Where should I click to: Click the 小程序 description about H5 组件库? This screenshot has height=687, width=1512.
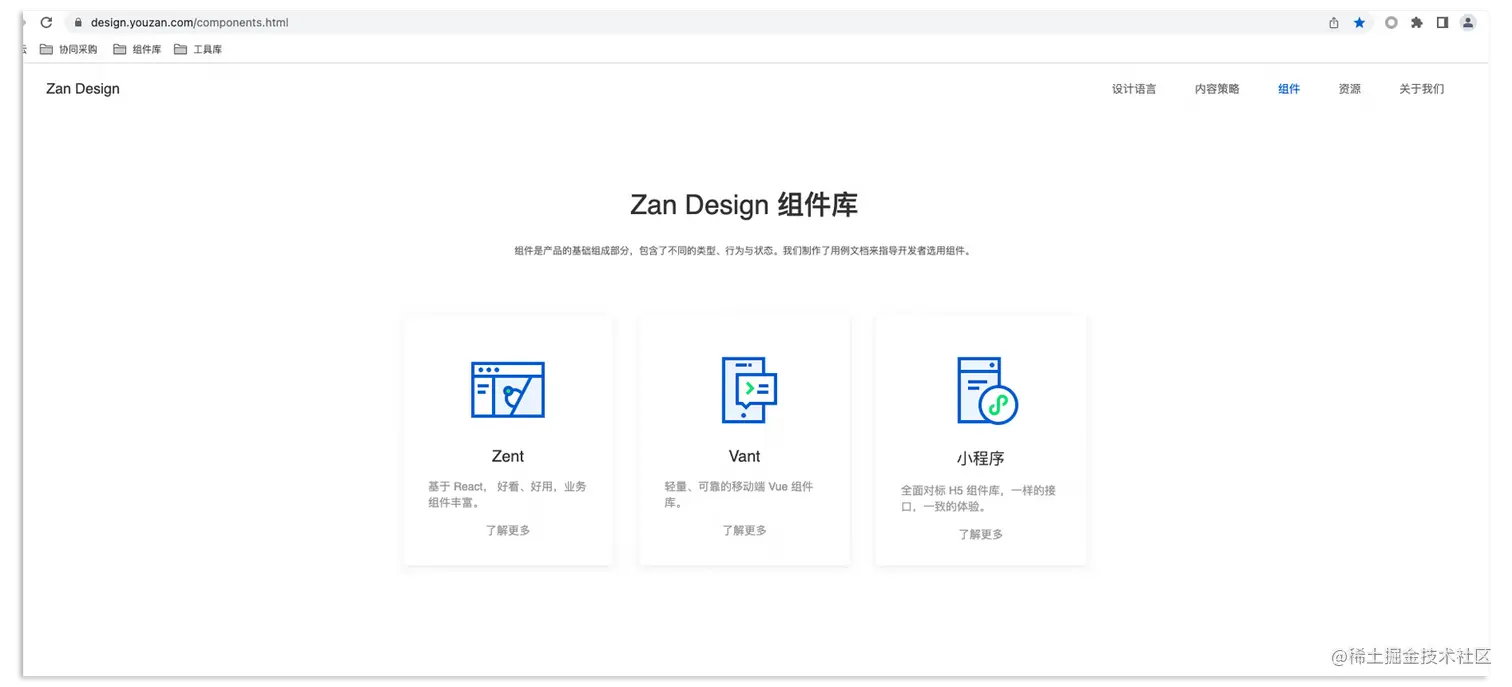[x=978, y=498]
